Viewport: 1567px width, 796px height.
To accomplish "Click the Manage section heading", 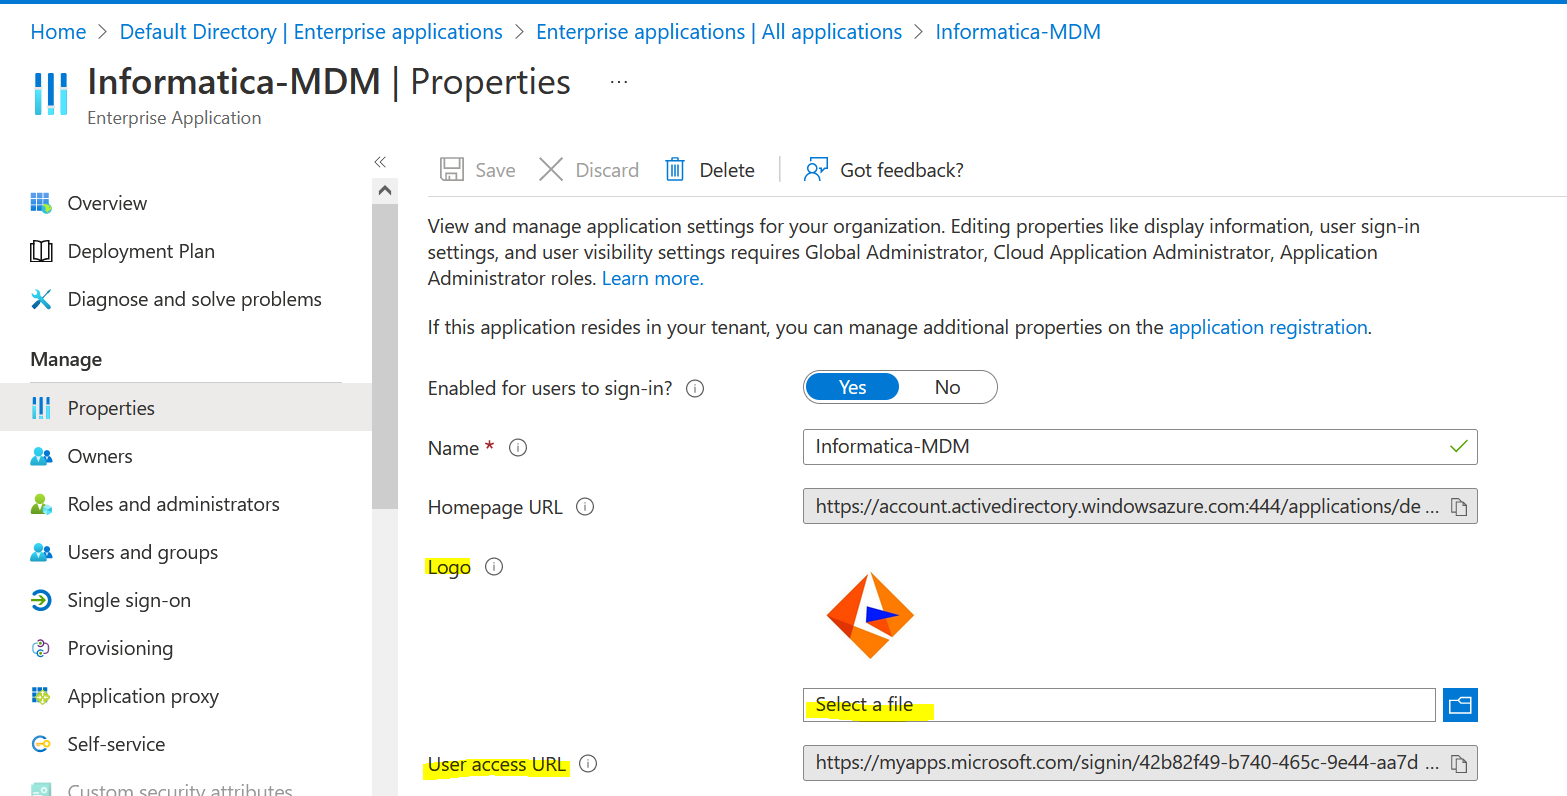I will (x=66, y=359).
